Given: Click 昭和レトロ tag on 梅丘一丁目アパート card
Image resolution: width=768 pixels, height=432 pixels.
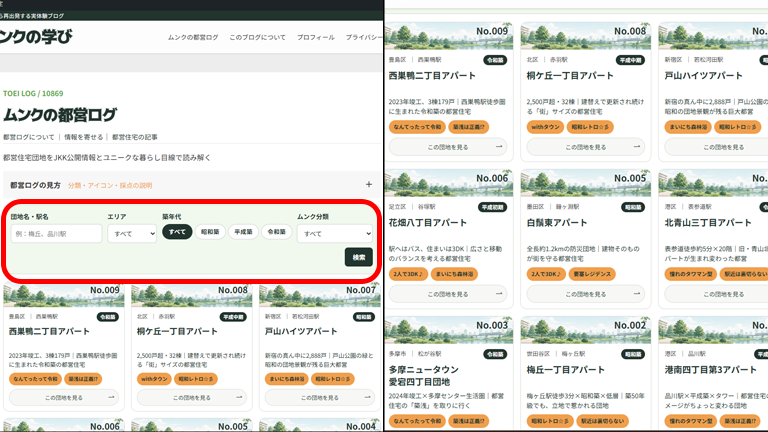Looking at the screenshot, I should click(x=550, y=421).
